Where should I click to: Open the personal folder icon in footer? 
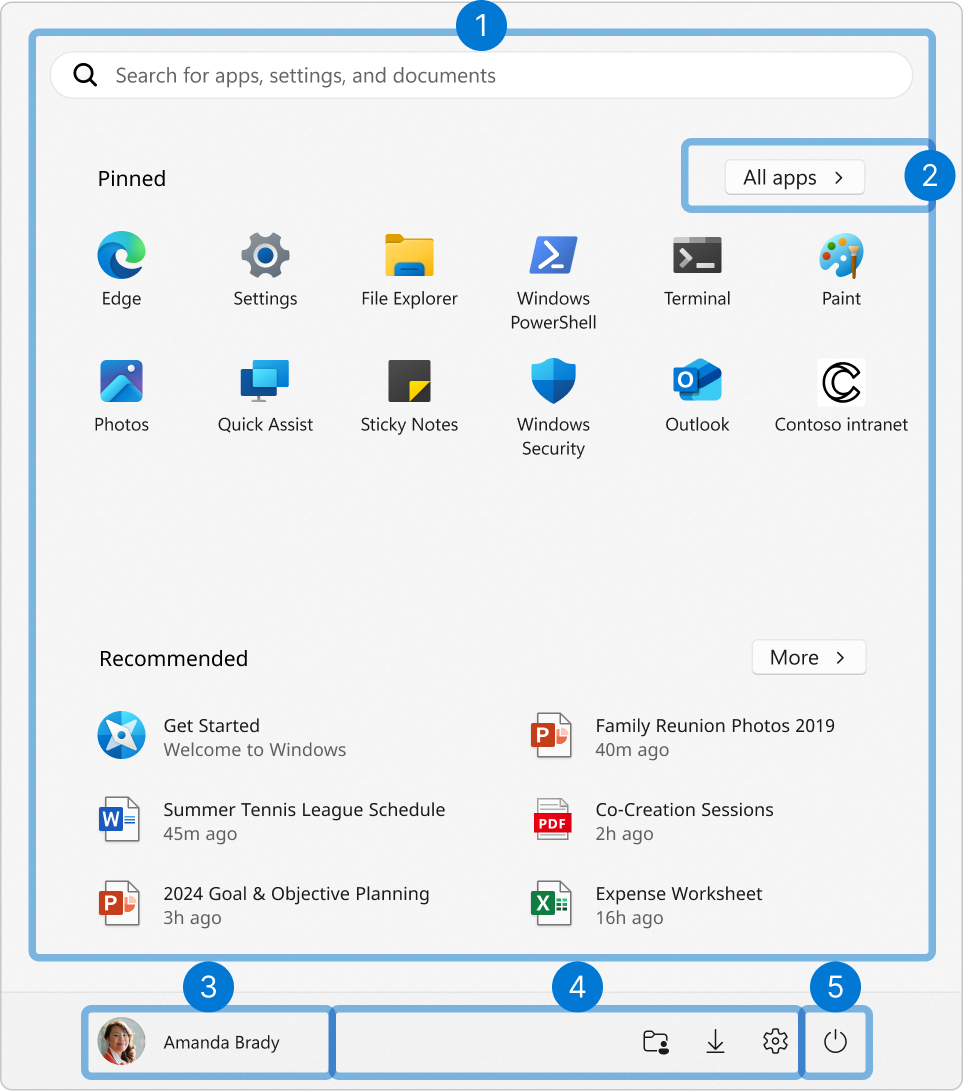coord(655,1042)
